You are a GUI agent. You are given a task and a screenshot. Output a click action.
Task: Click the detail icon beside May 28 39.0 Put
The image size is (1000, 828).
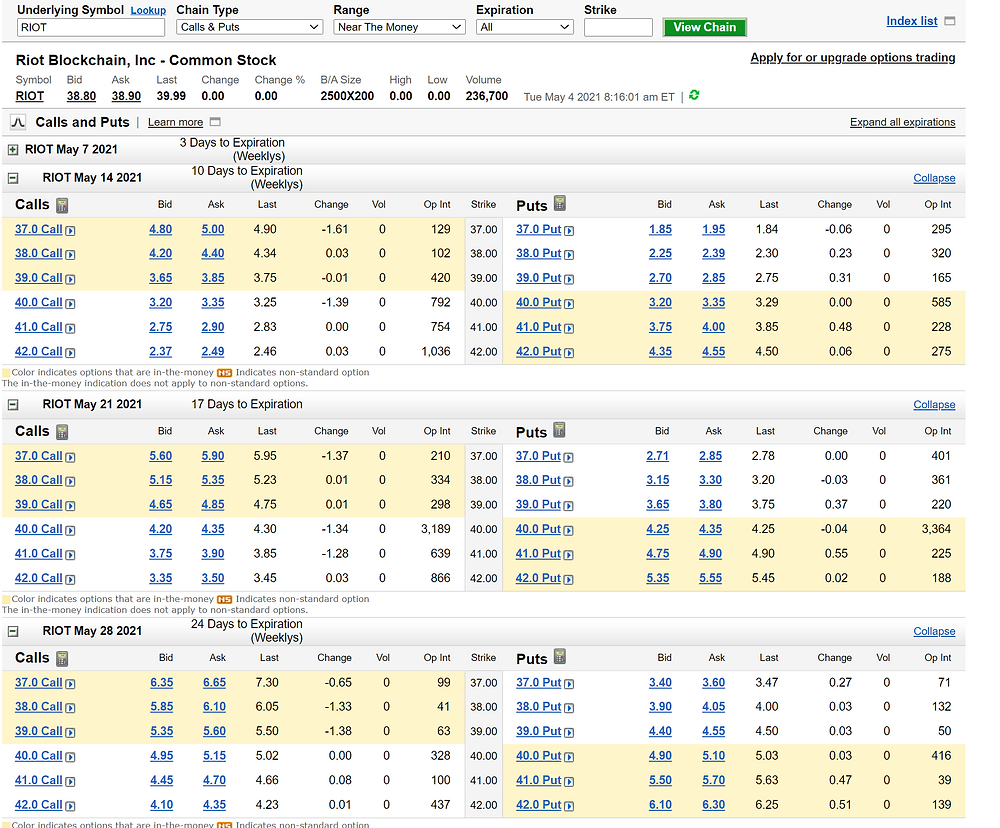coord(569,732)
